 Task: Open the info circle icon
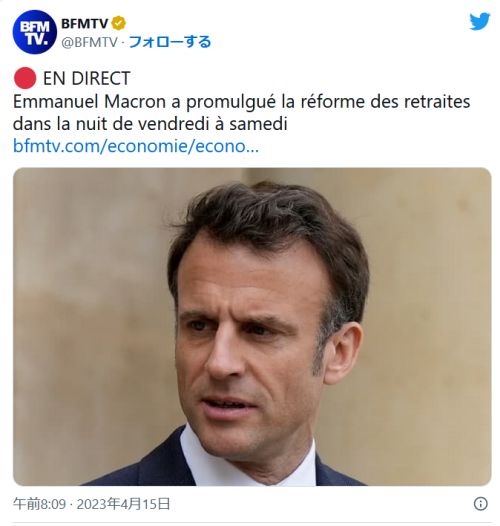tap(481, 504)
